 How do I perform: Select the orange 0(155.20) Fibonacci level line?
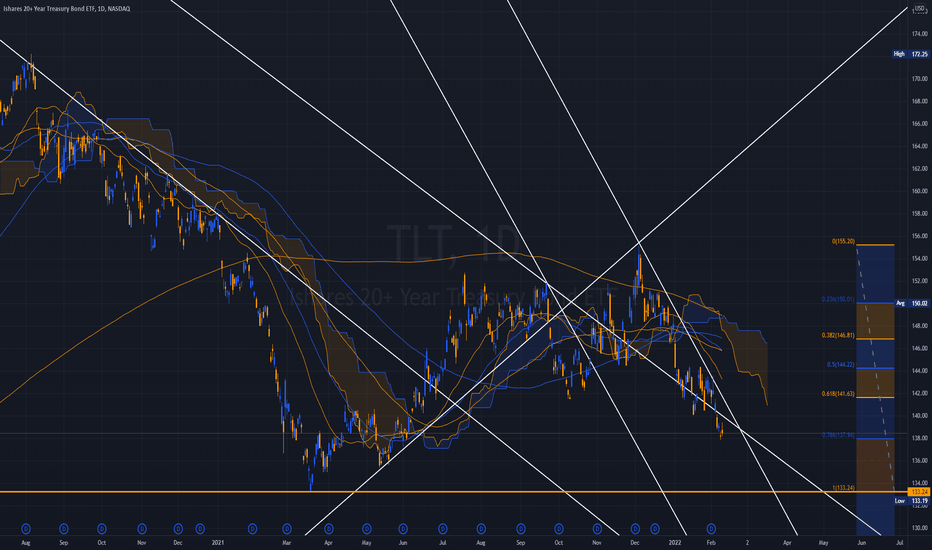click(x=875, y=245)
